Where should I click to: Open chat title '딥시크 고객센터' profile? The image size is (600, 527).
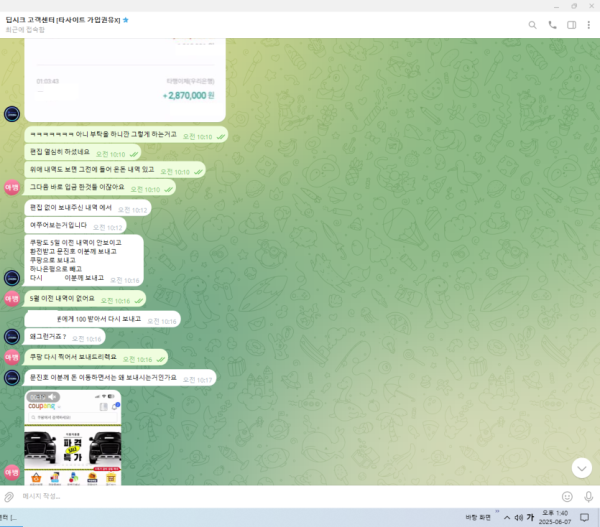pos(63,20)
